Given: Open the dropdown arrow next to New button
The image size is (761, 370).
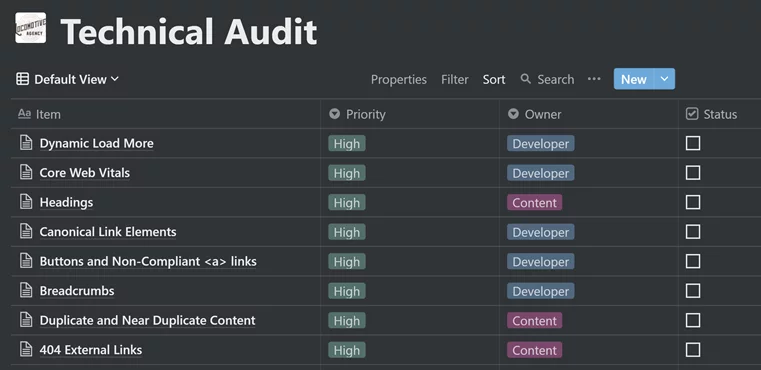Looking at the screenshot, I should [664, 79].
